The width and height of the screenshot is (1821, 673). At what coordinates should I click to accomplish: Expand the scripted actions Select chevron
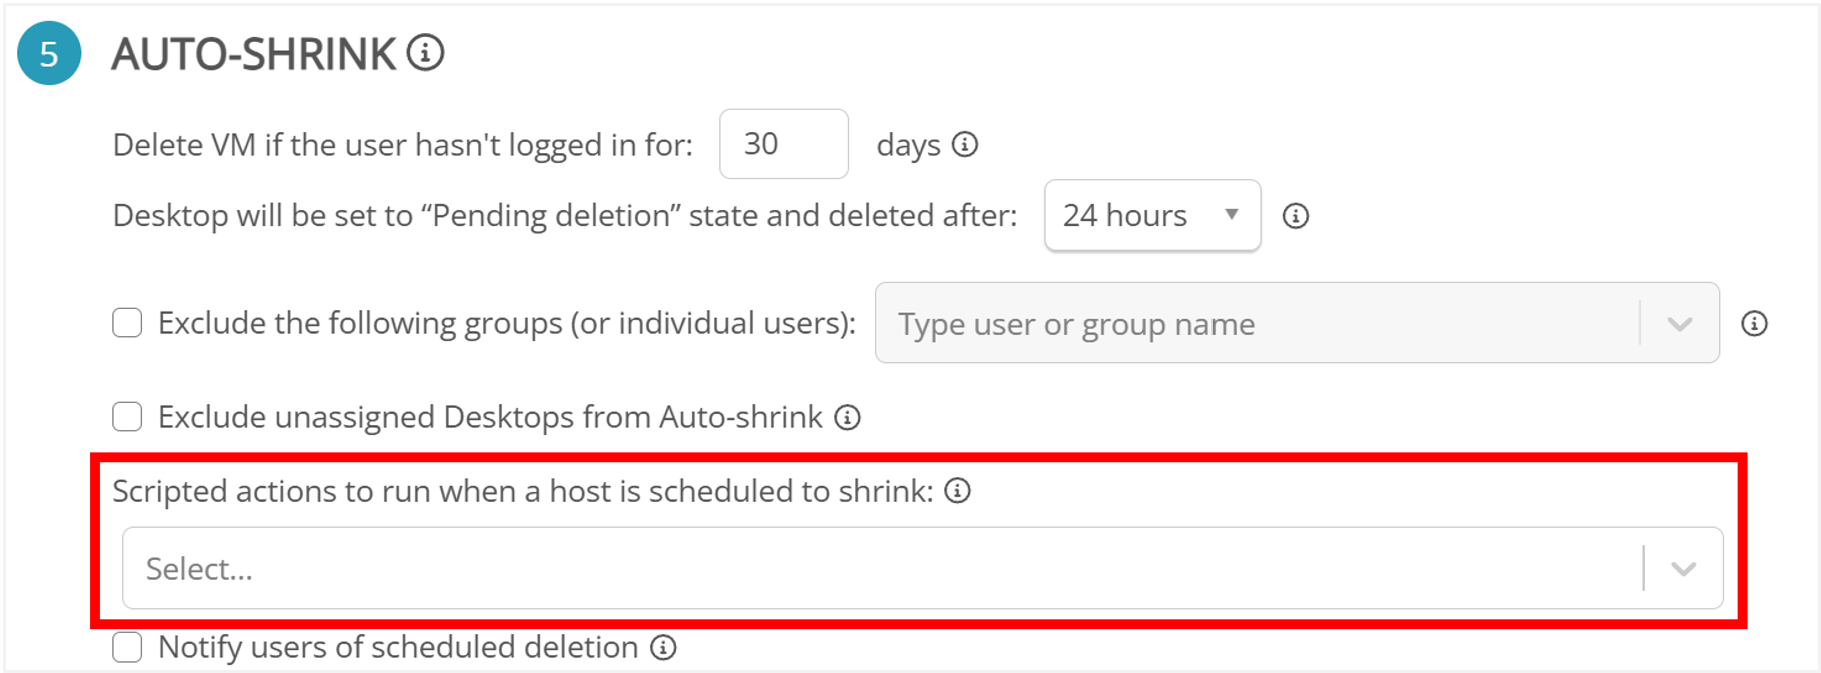tap(1684, 569)
